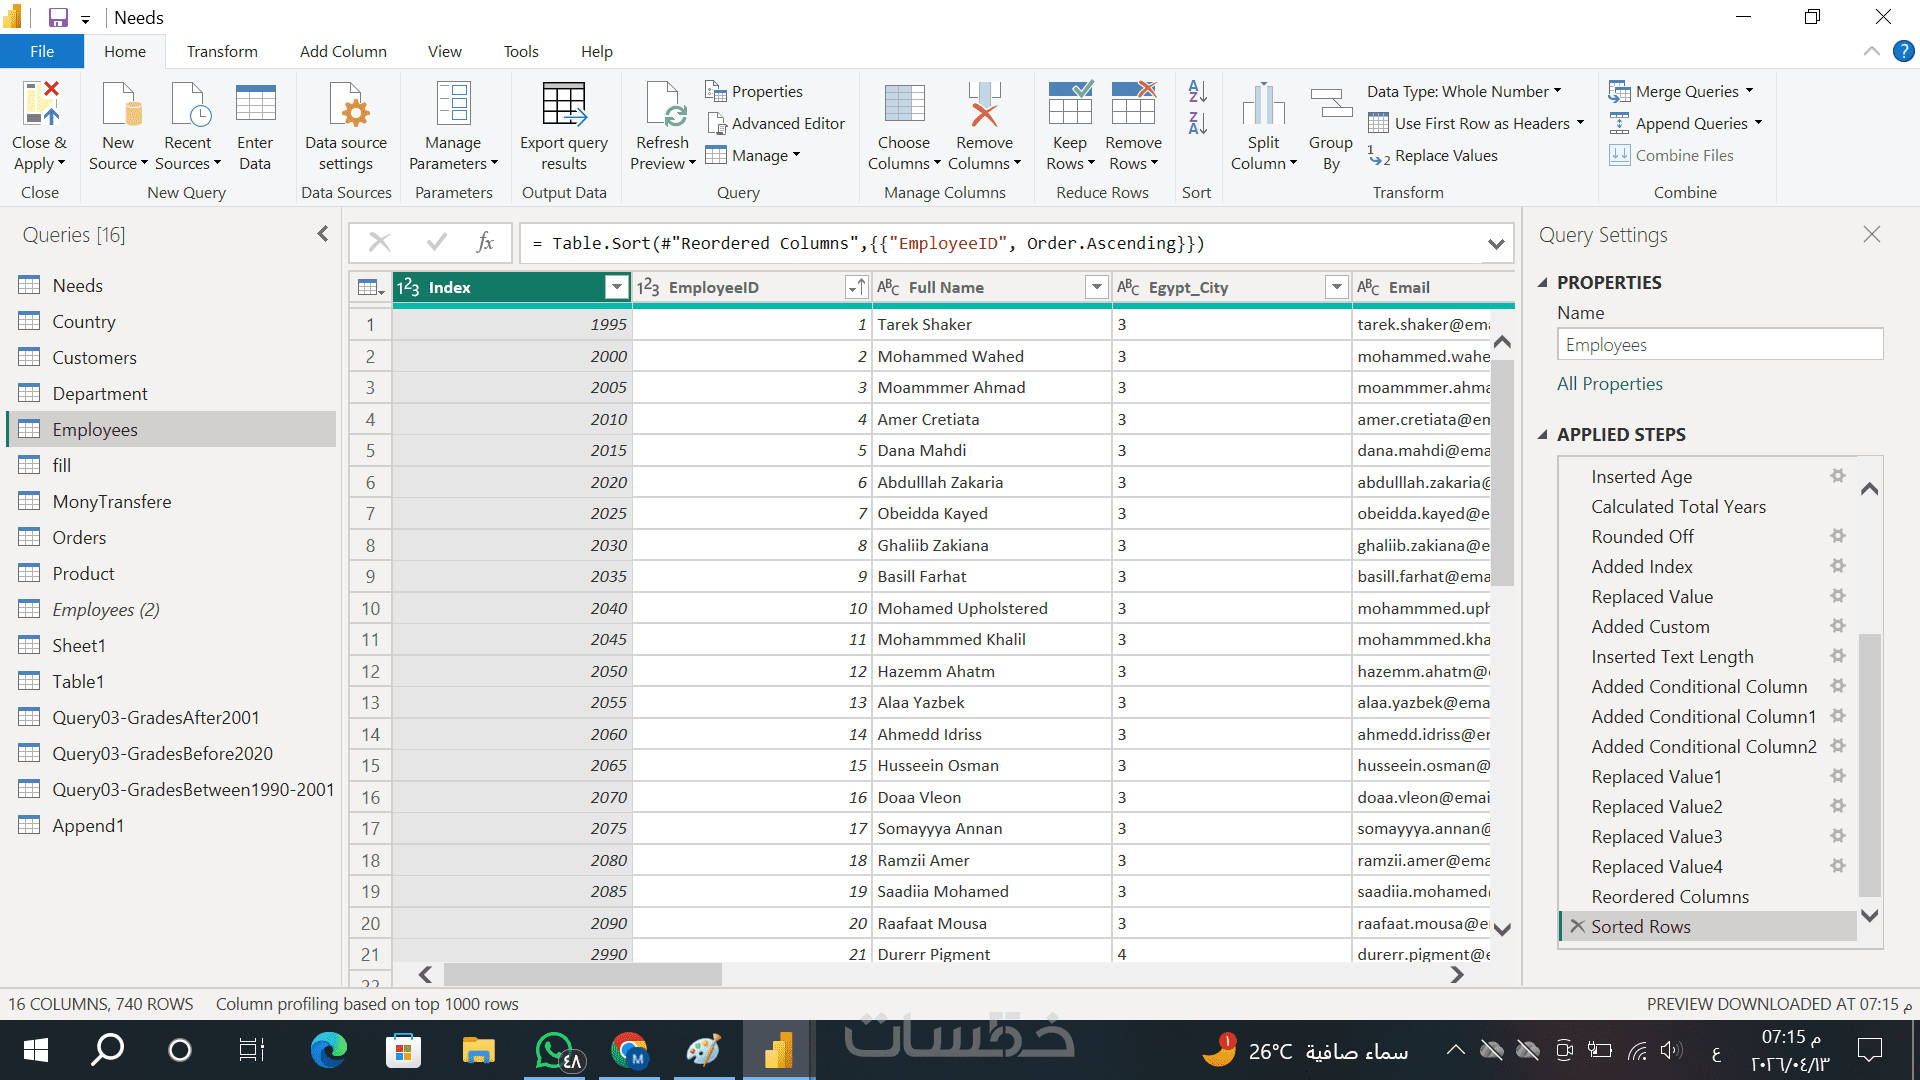The image size is (1920, 1080).
Task: Sort ascending with the A-Z icon
Action: [x=1197, y=91]
